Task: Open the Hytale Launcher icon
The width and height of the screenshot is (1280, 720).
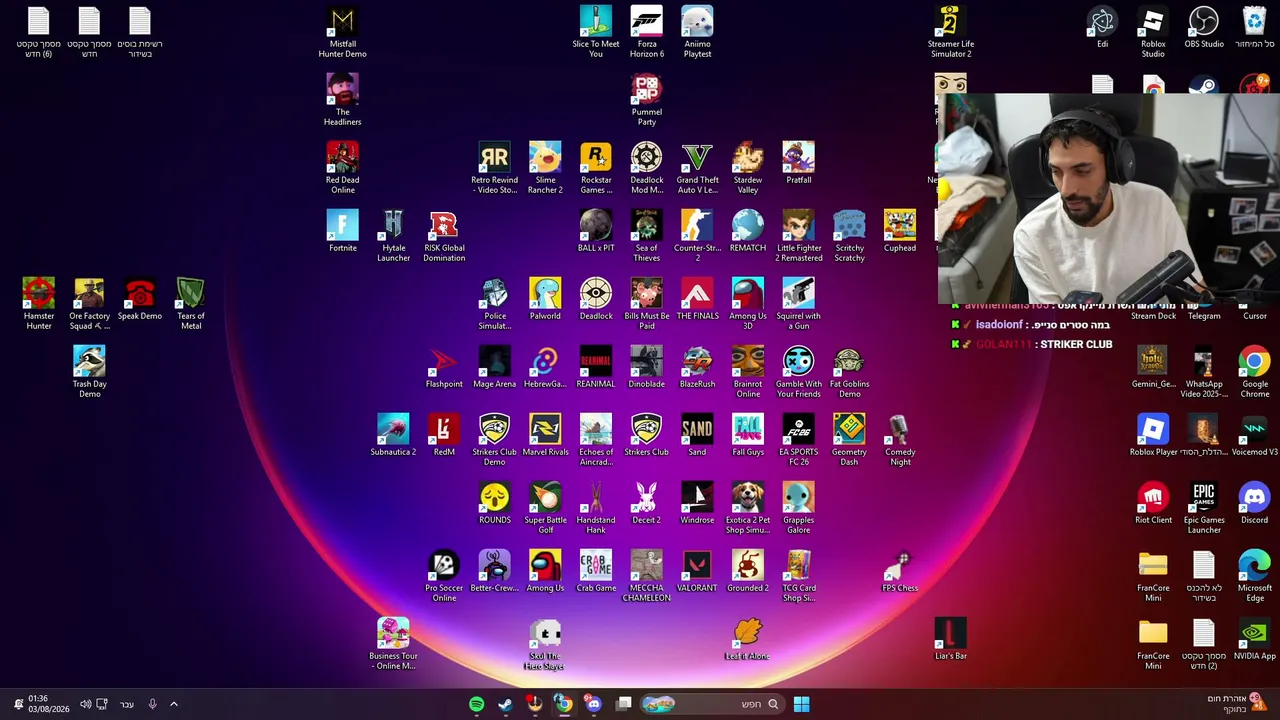Action: click(x=393, y=236)
